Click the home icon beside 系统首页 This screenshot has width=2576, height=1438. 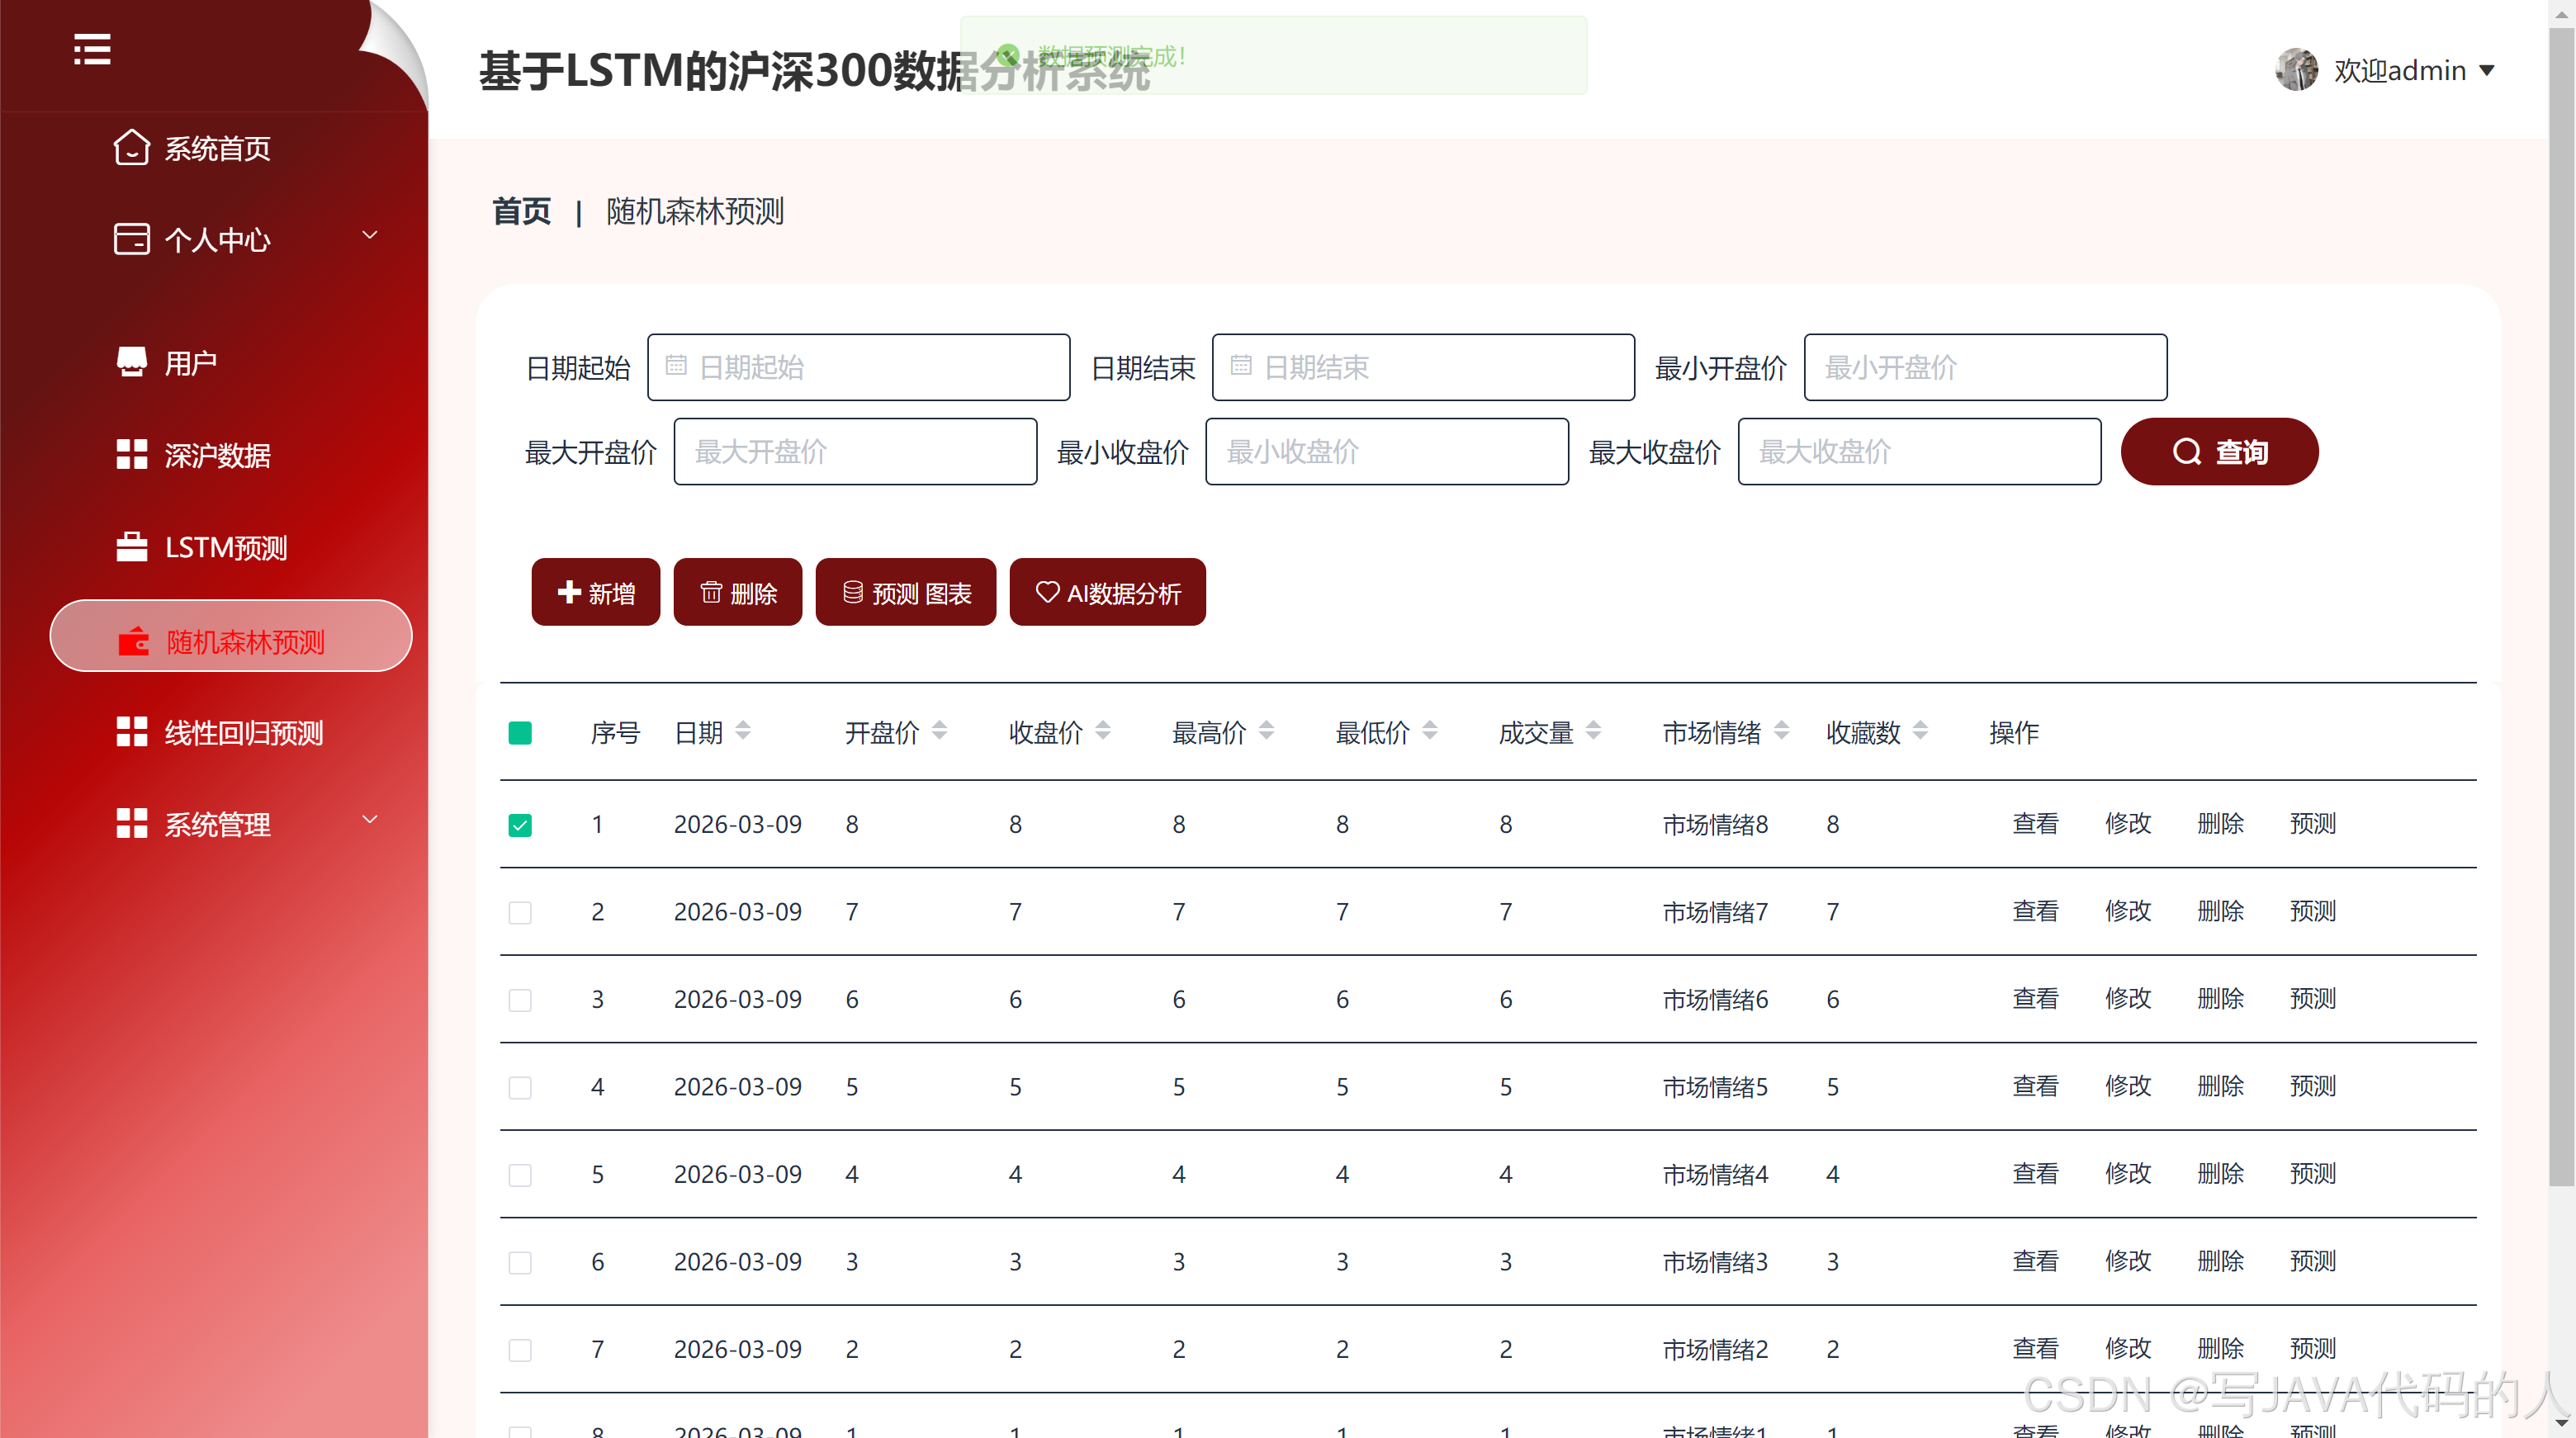point(131,147)
